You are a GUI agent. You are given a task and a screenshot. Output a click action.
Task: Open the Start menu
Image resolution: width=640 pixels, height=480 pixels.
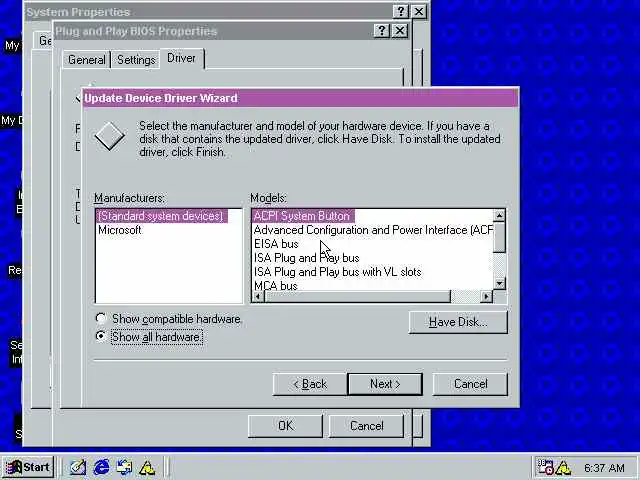coord(28,467)
